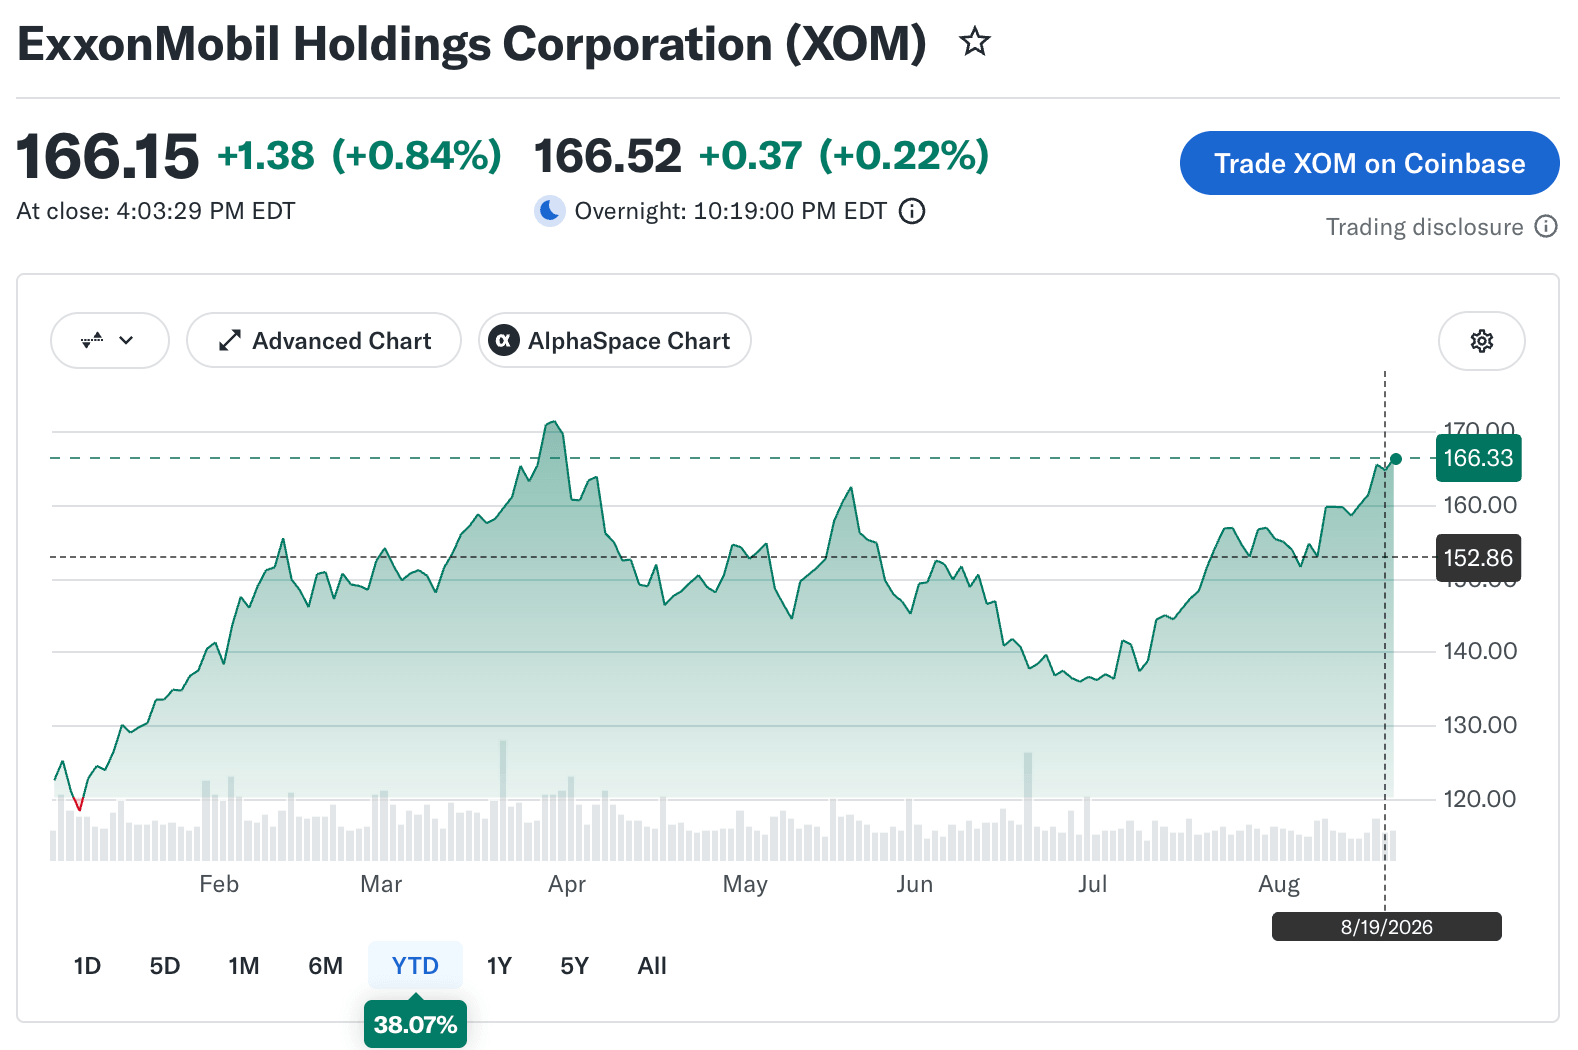
Task: Click the 160.00 price axis label
Action: tap(1480, 505)
